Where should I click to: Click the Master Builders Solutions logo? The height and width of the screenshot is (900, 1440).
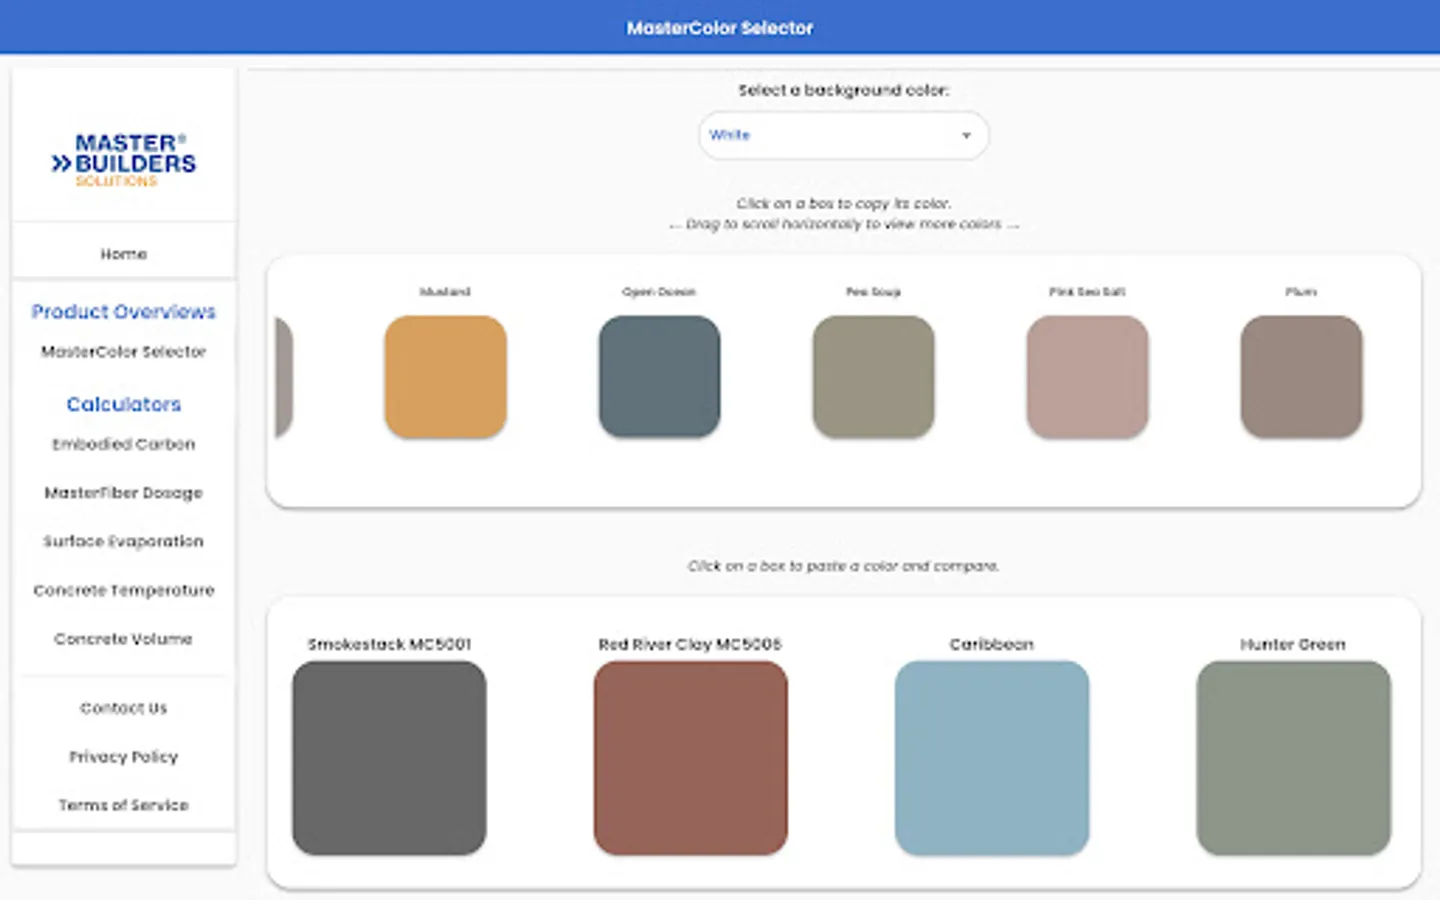tap(124, 160)
